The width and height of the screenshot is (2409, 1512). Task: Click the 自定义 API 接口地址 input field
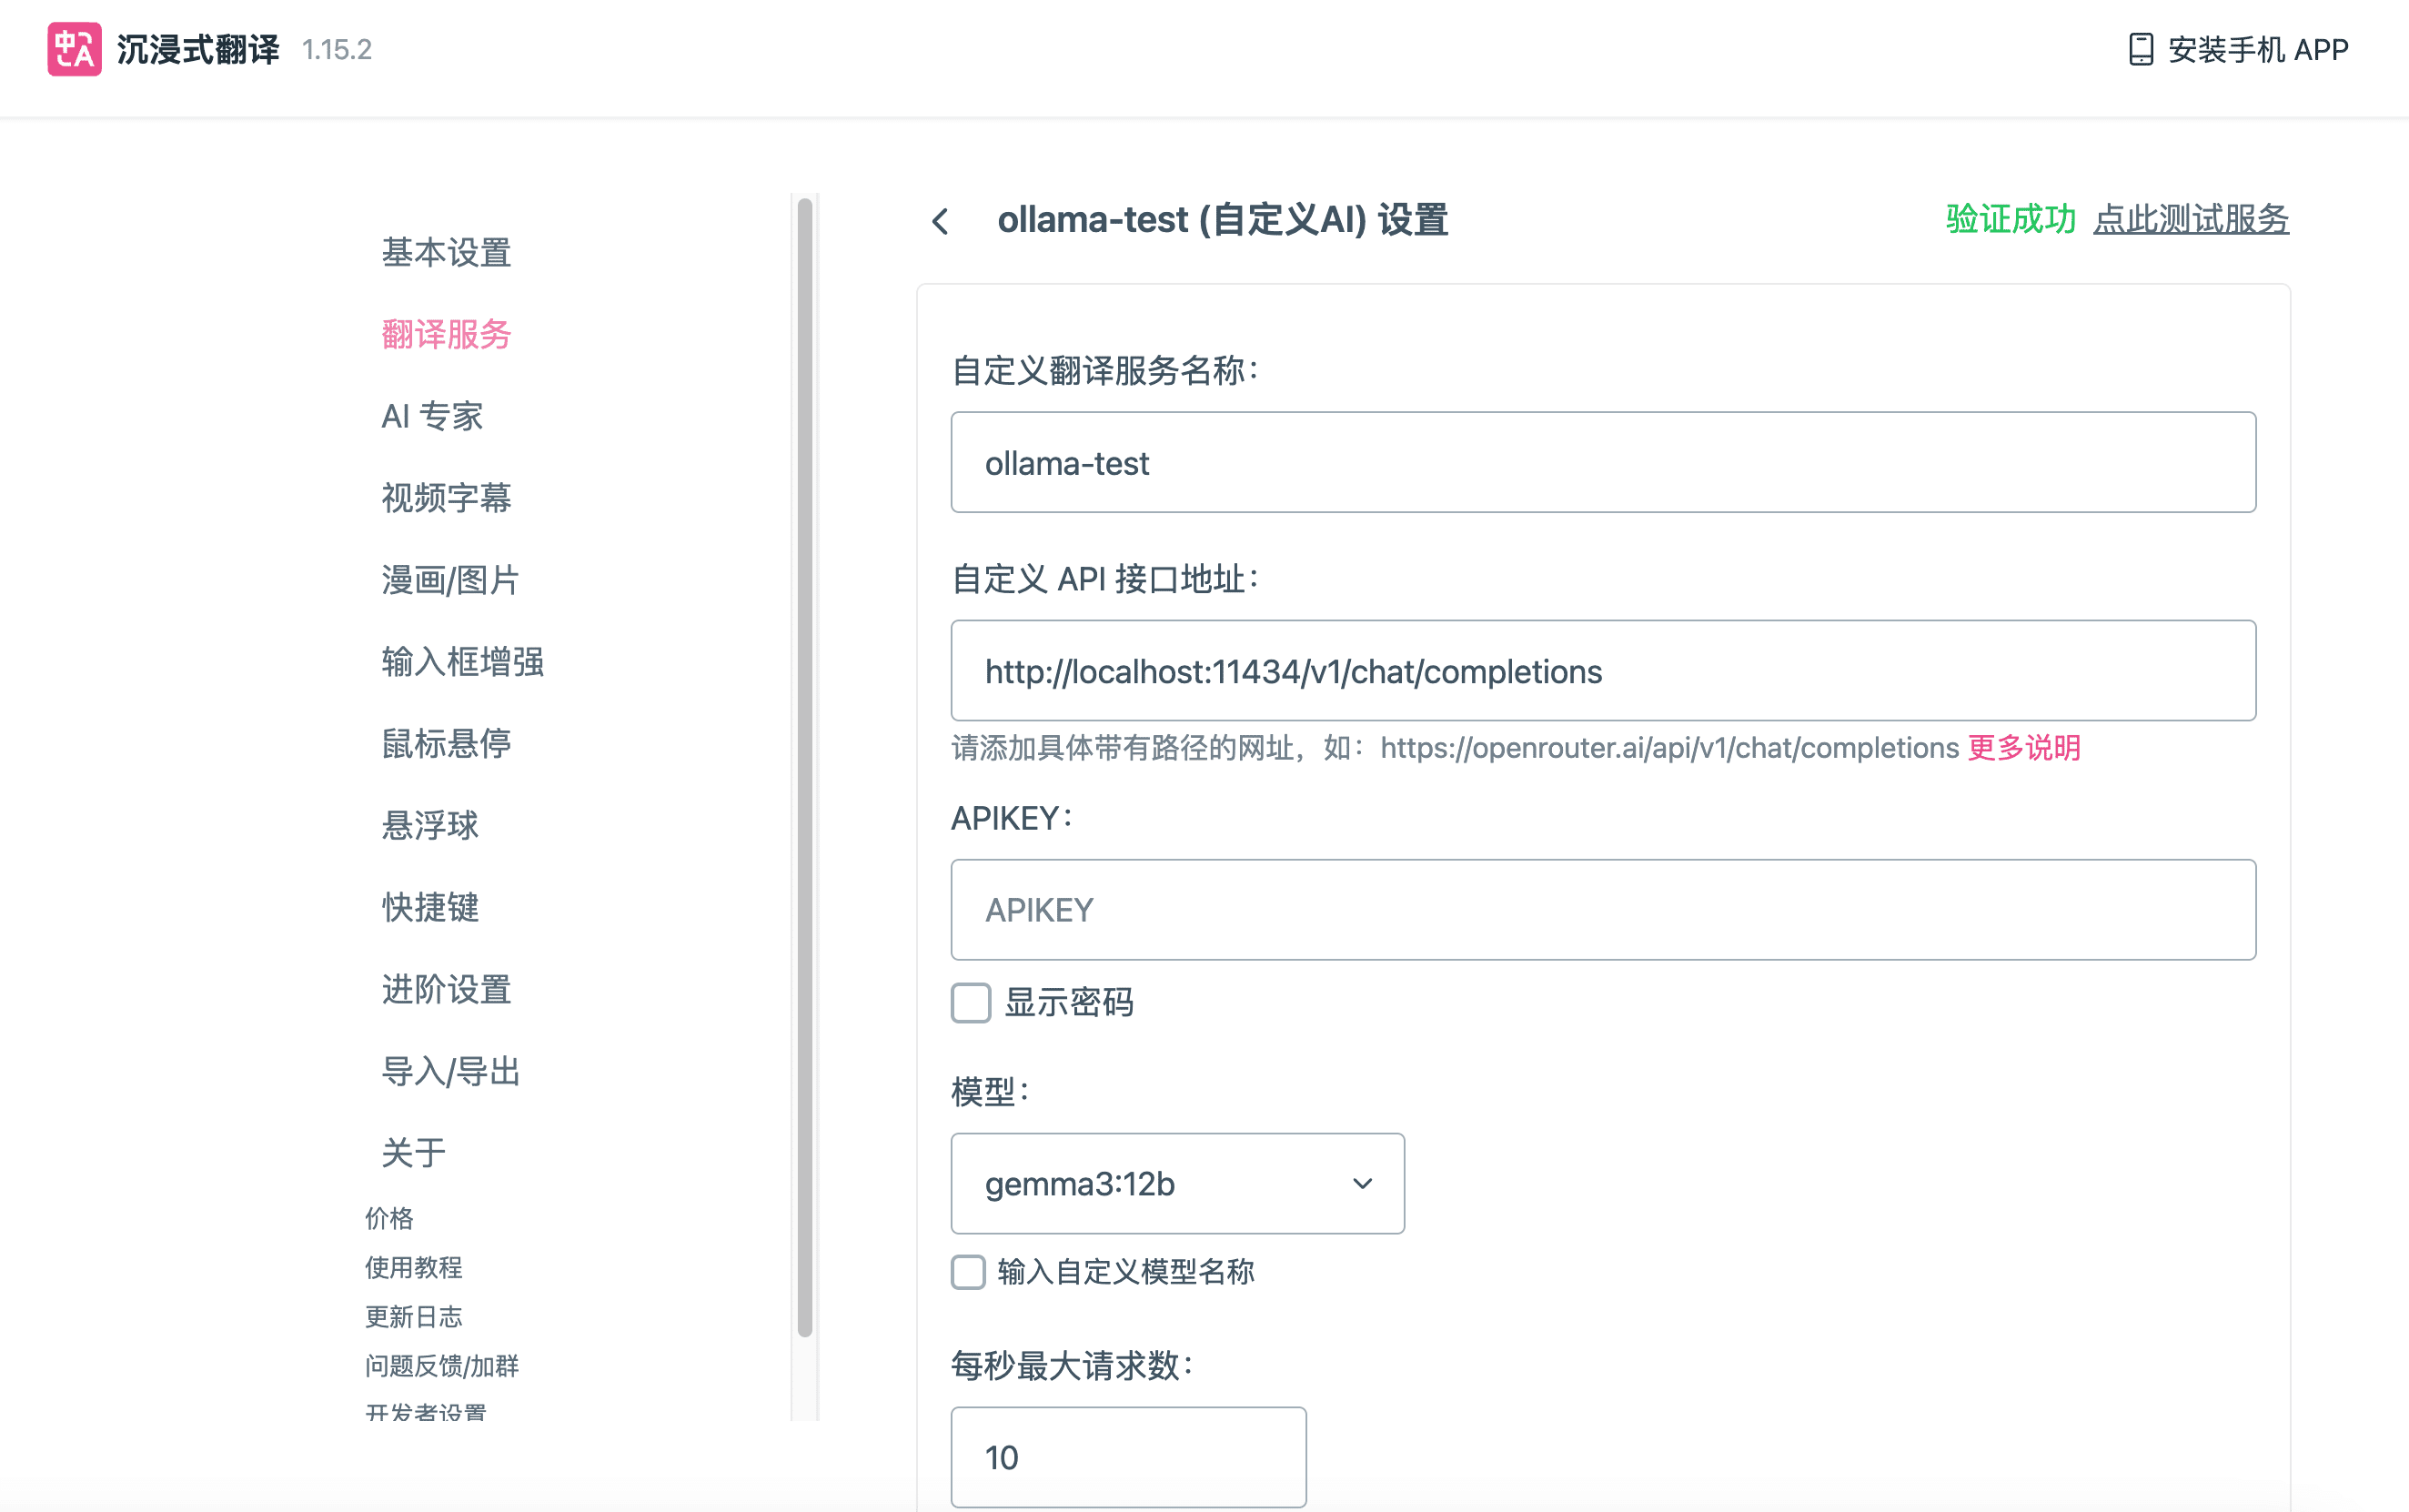coord(1603,670)
